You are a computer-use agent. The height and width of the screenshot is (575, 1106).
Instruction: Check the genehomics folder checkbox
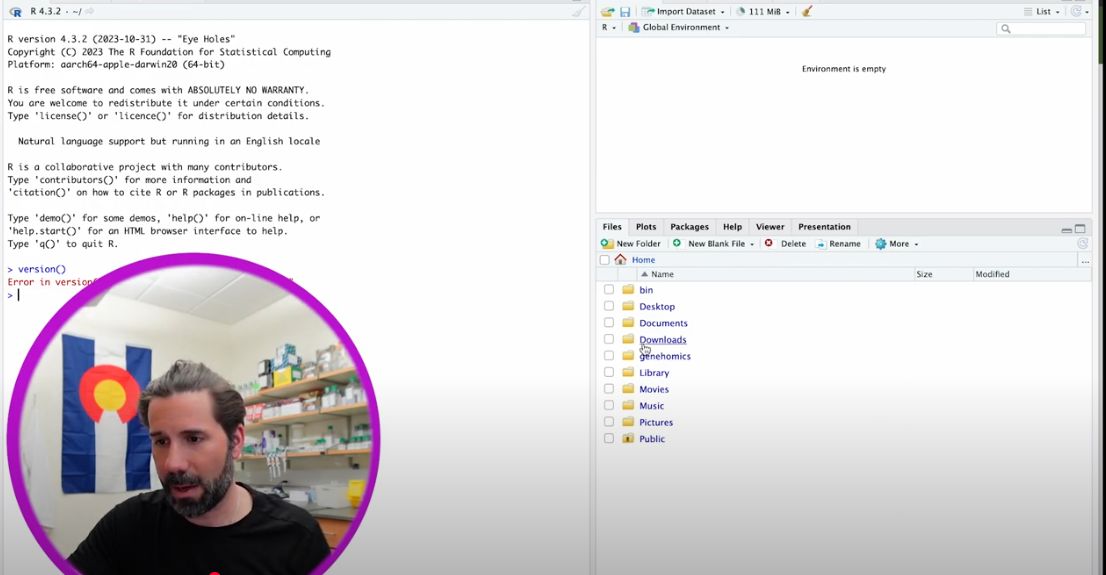coord(609,356)
